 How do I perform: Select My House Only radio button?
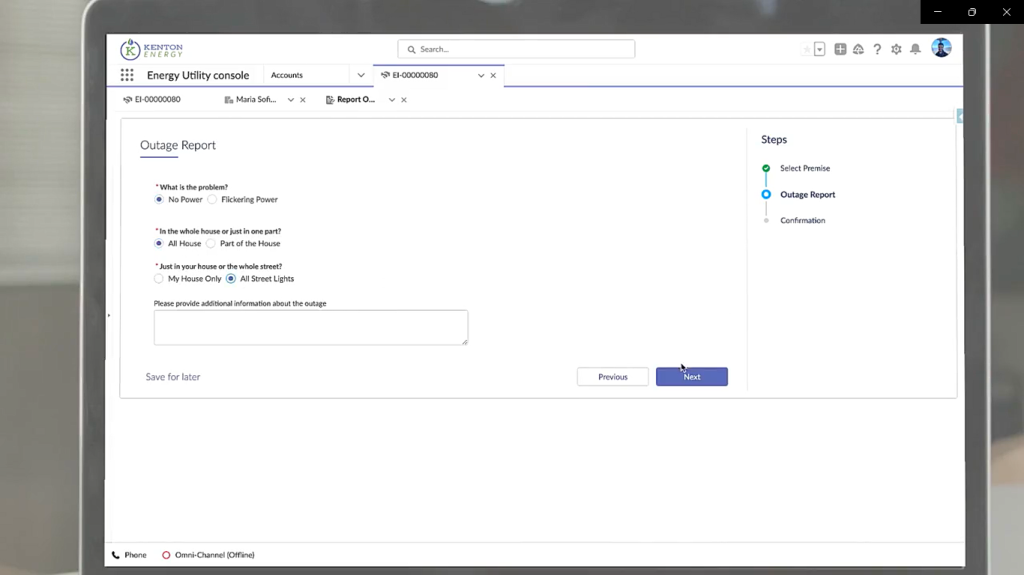click(159, 279)
